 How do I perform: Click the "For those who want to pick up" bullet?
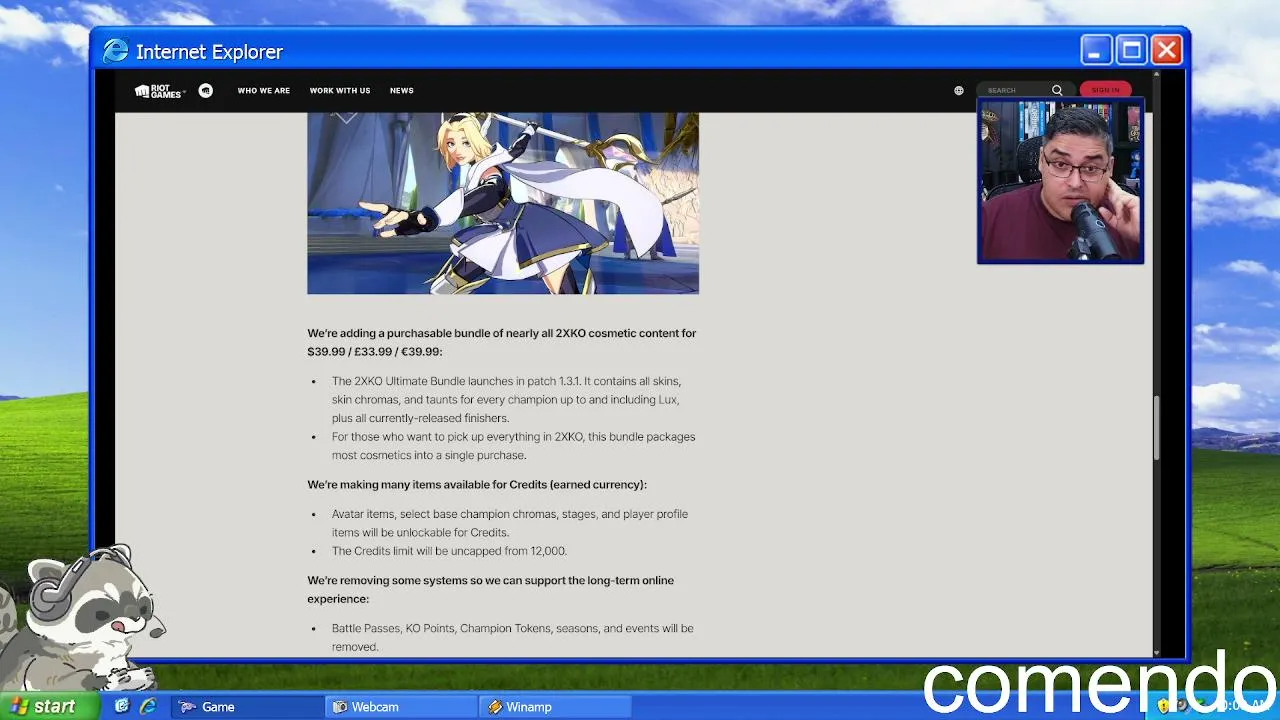click(x=513, y=446)
